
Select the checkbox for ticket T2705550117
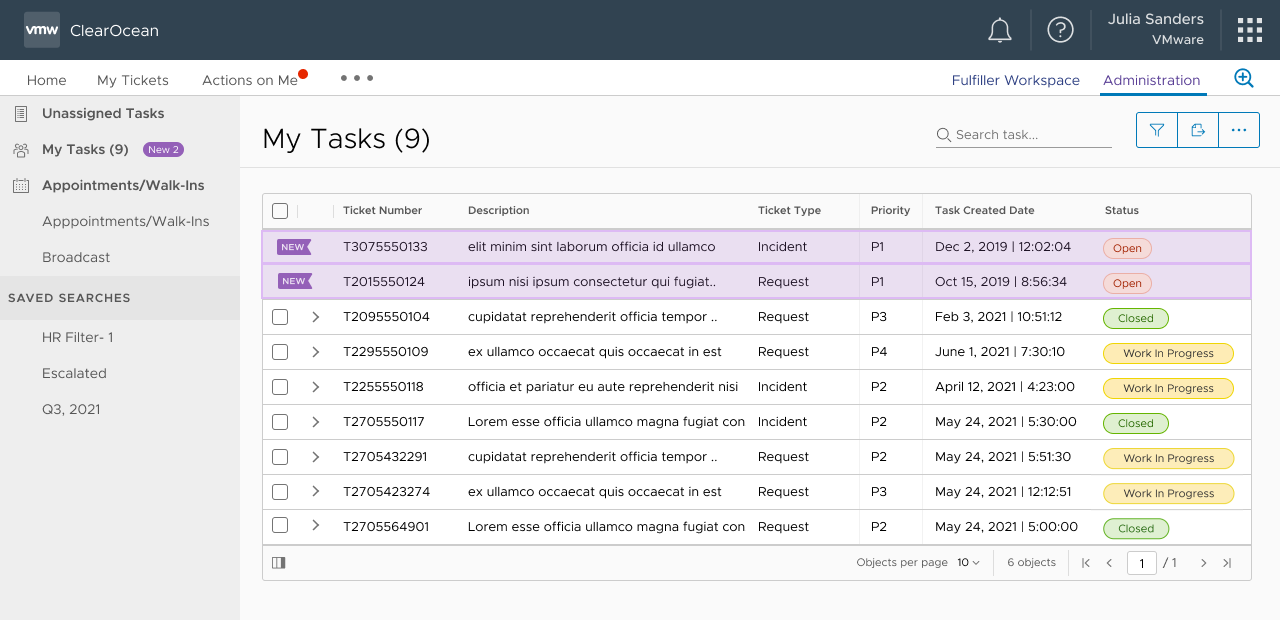pyautogui.click(x=280, y=422)
